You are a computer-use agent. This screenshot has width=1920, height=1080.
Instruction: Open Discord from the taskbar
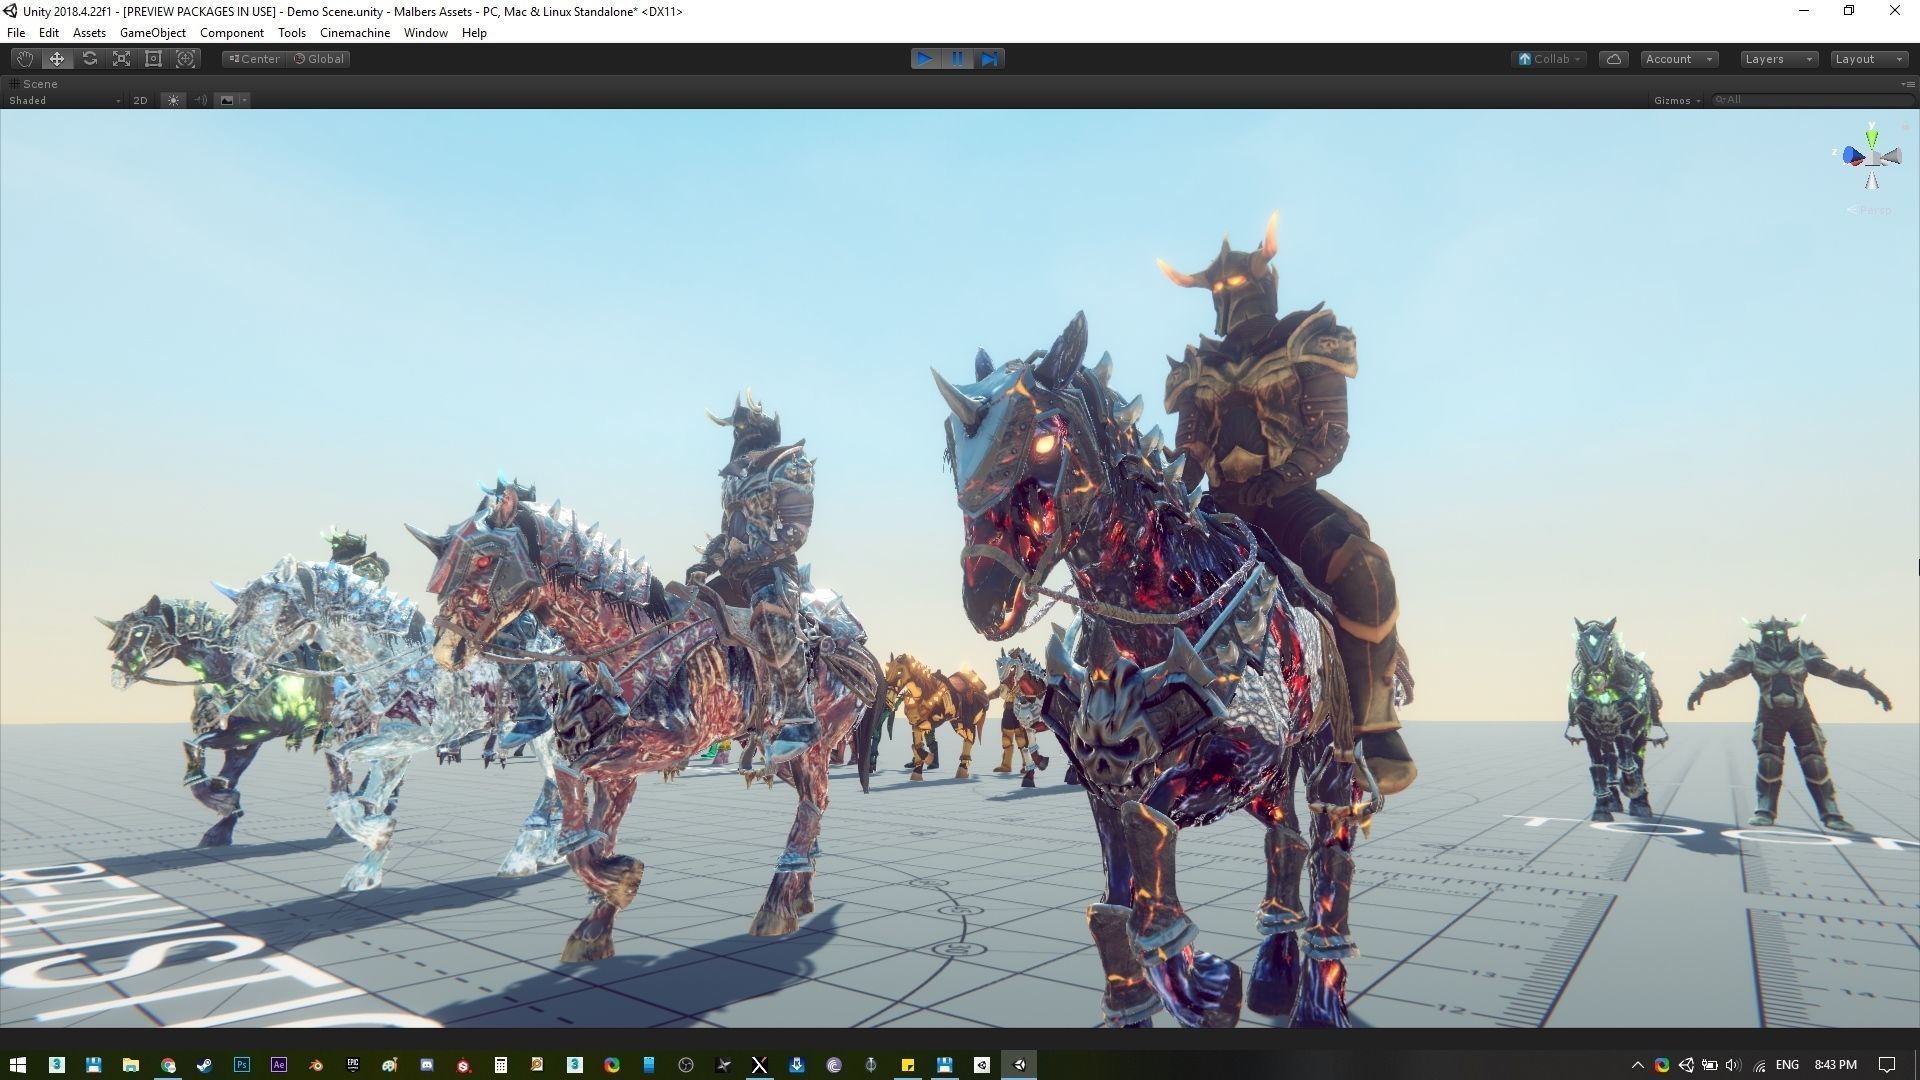coord(427,1065)
